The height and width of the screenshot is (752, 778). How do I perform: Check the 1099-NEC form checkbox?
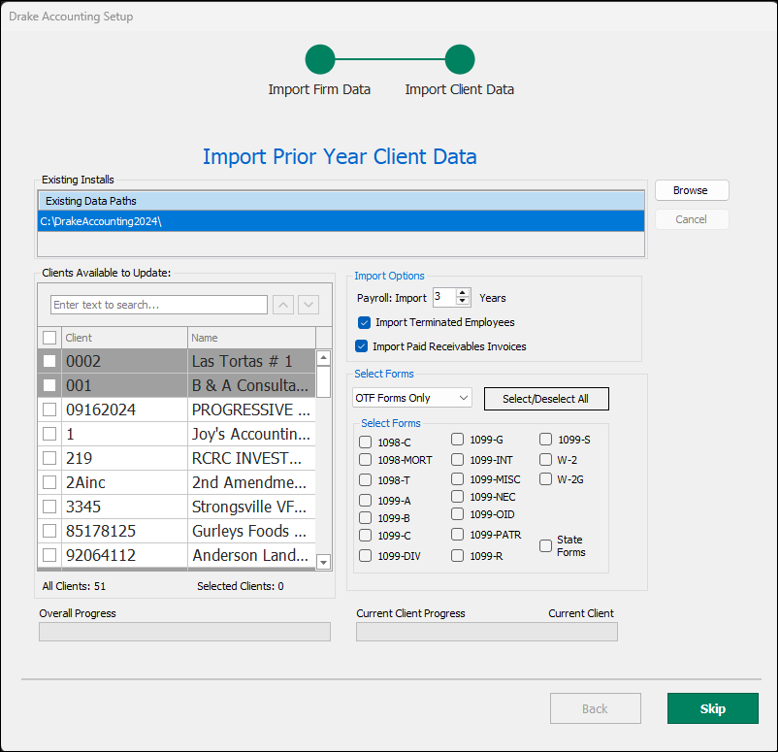(x=457, y=496)
